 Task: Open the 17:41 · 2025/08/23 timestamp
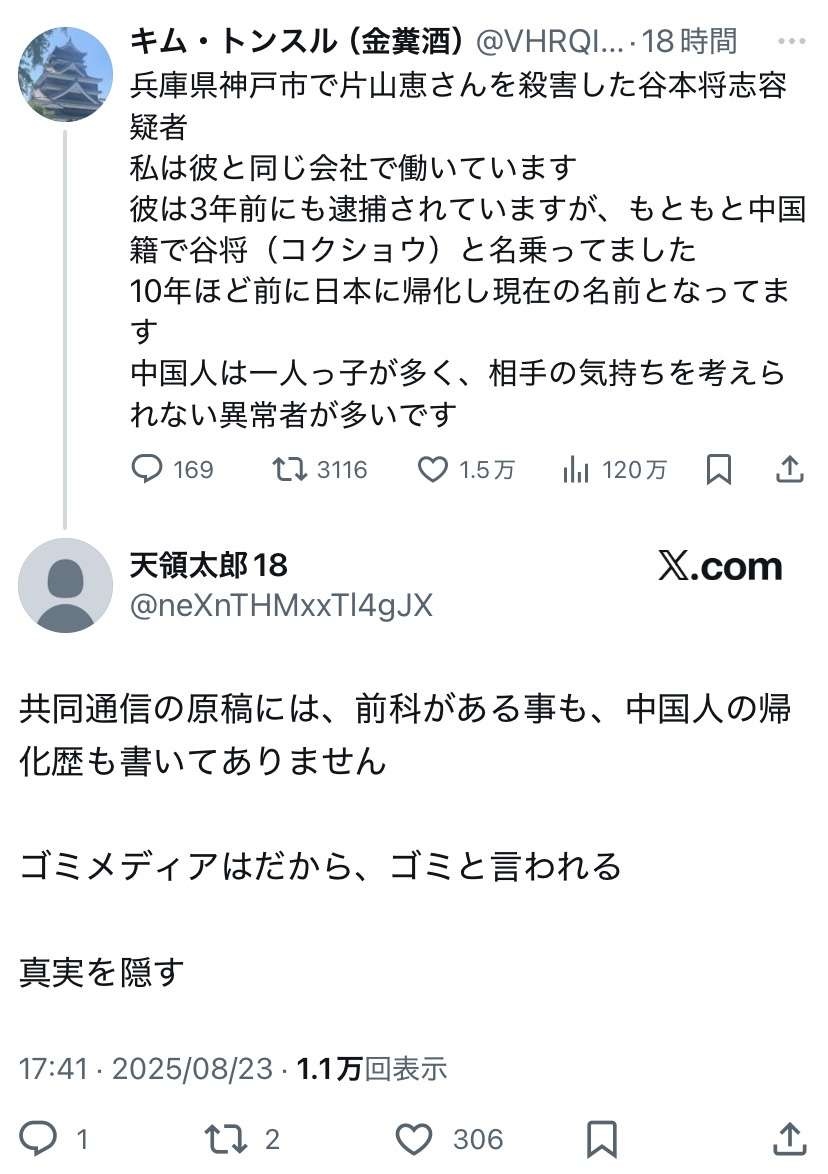click(x=146, y=1068)
